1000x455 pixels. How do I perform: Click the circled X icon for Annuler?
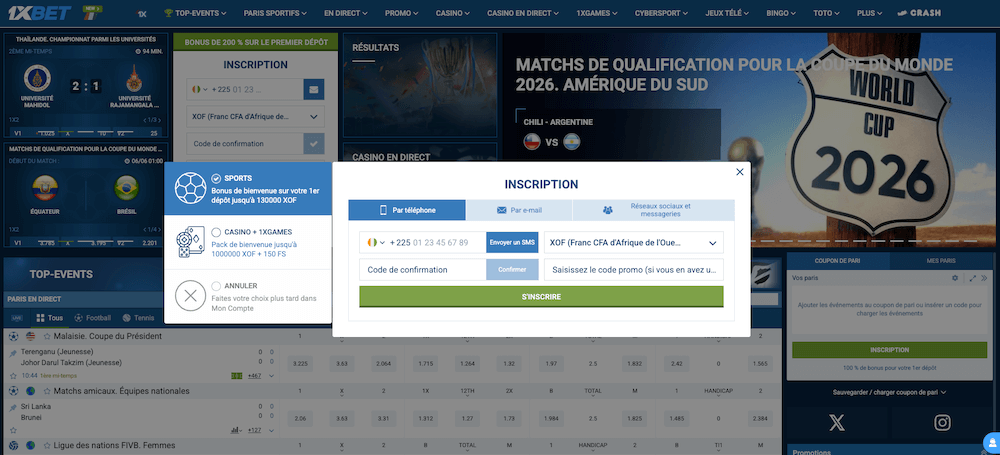190,295
